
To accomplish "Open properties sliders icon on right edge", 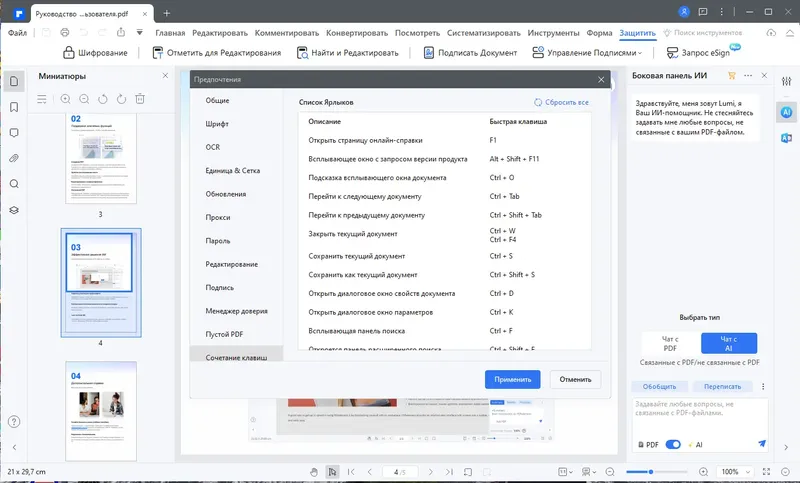I will coord(787,81).
